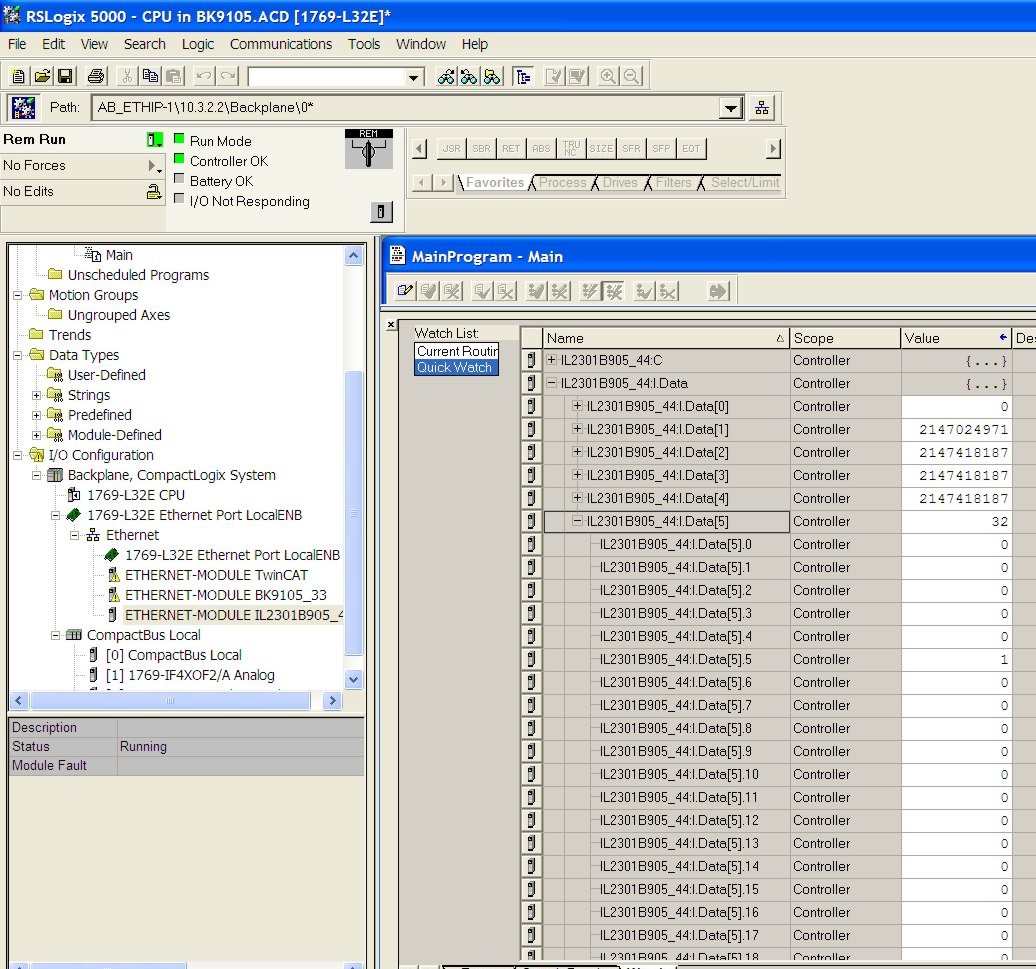Viewport: 1036px width, 969px height.
Task: Insert a RET instruction from the toolbar
Action: coord(511,149)
